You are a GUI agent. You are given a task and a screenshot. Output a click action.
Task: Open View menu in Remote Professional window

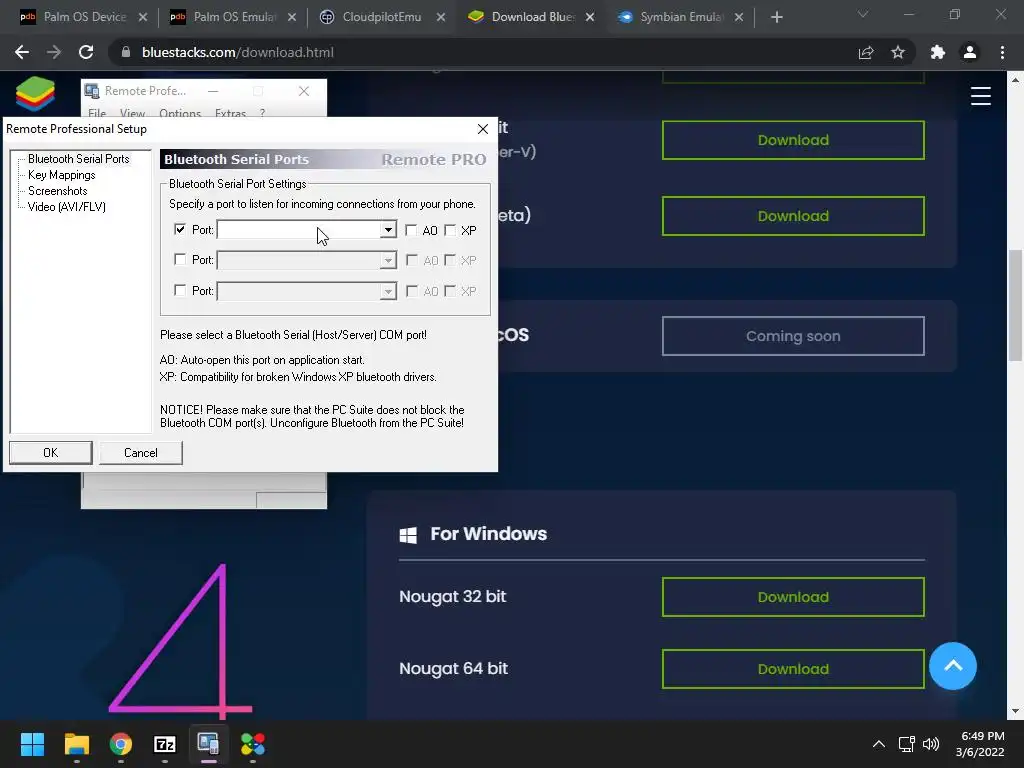coord(133,113)
